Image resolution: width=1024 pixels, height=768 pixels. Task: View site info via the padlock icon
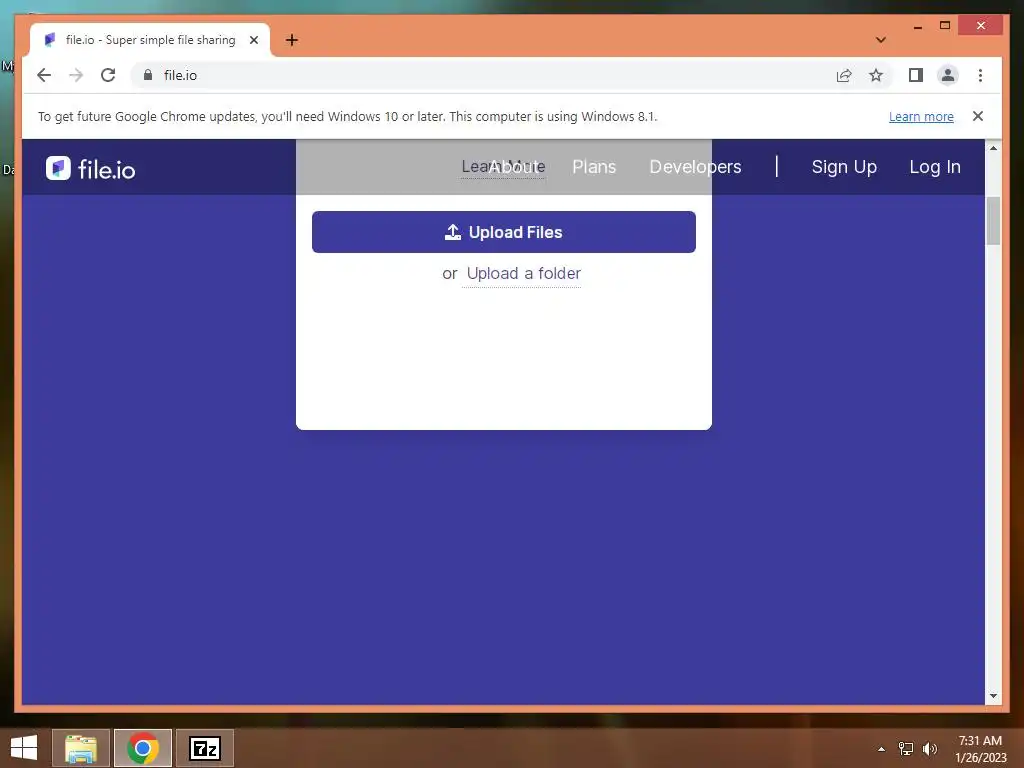coord(148,75)
